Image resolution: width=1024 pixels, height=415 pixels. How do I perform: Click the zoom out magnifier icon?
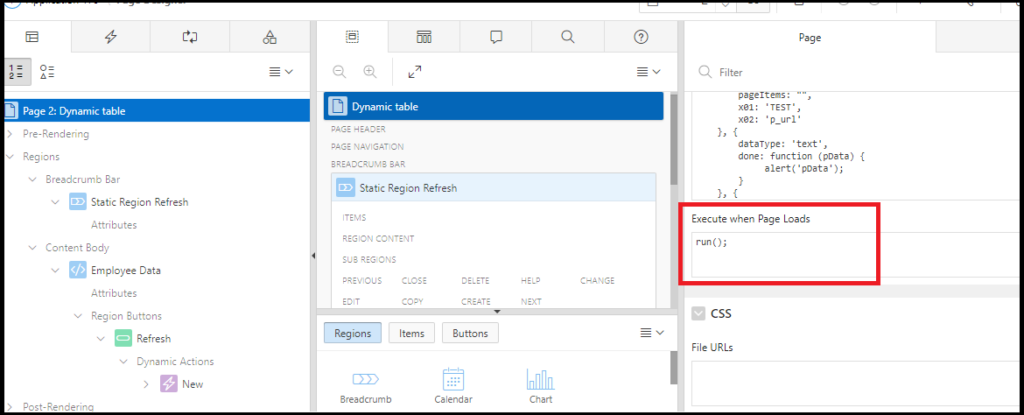tap(339, 72)
